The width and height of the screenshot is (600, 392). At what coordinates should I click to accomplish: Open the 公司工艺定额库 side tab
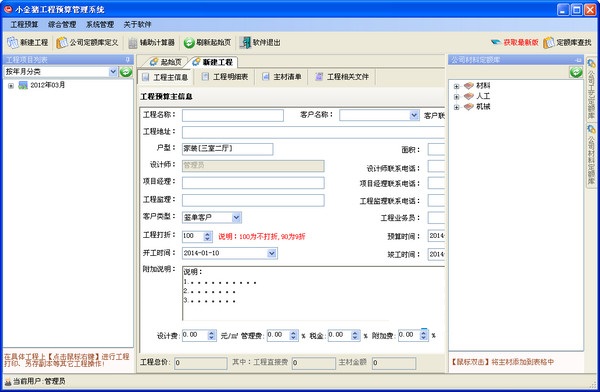(x=592, y=90)
